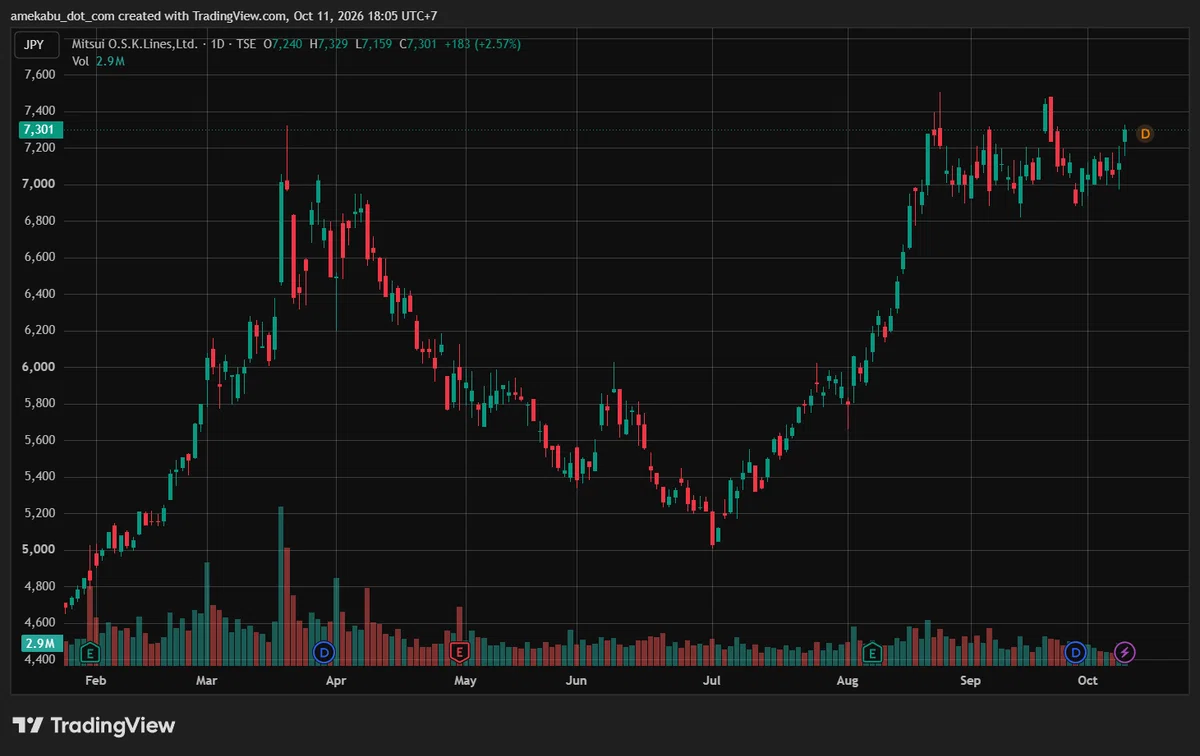The image size is (1200, 756).
Task: Click the Mar label on the time axis
Action: pos(206,681)
